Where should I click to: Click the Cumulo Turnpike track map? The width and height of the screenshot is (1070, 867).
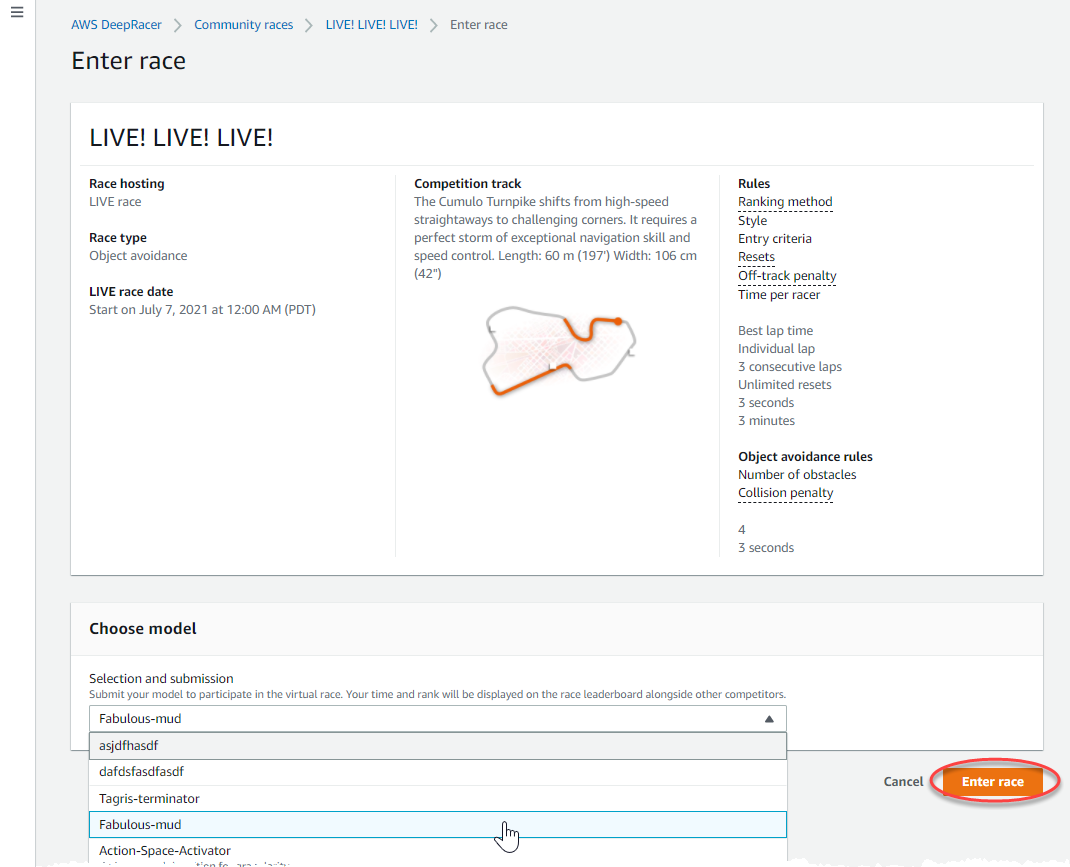click(558, 348)
